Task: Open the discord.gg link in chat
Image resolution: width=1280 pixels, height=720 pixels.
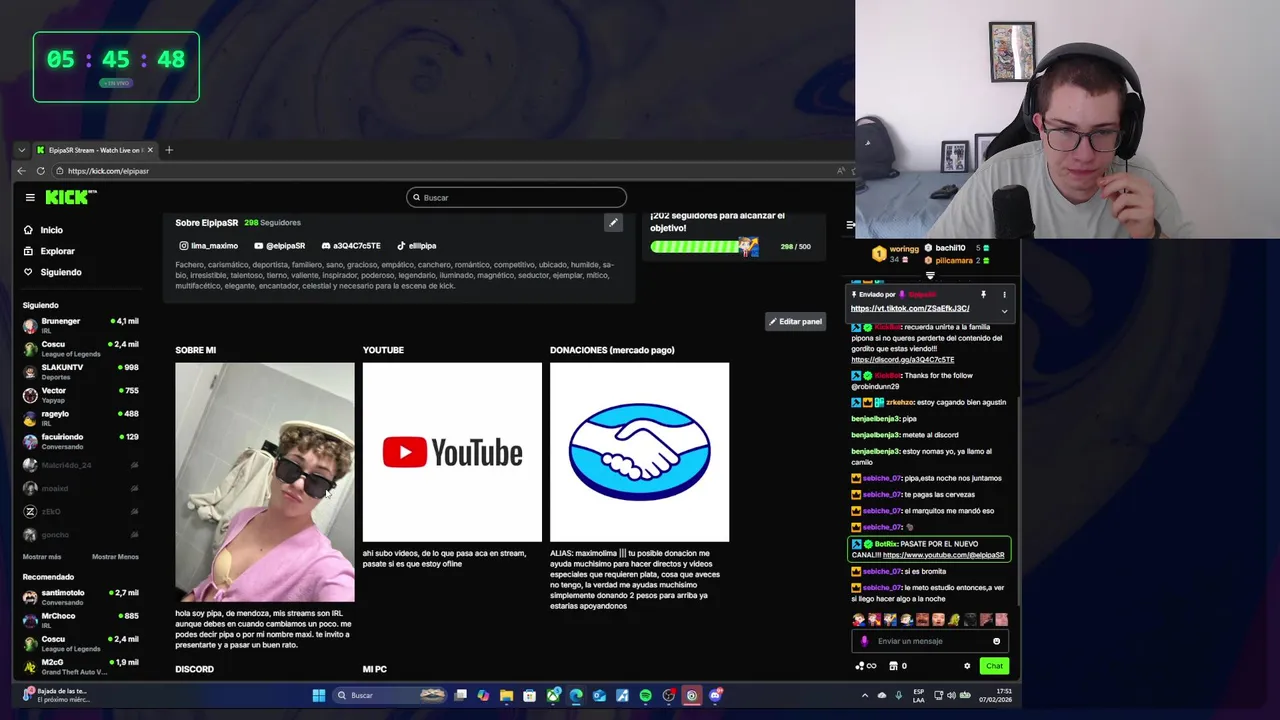Action: (x=903, y=360)
